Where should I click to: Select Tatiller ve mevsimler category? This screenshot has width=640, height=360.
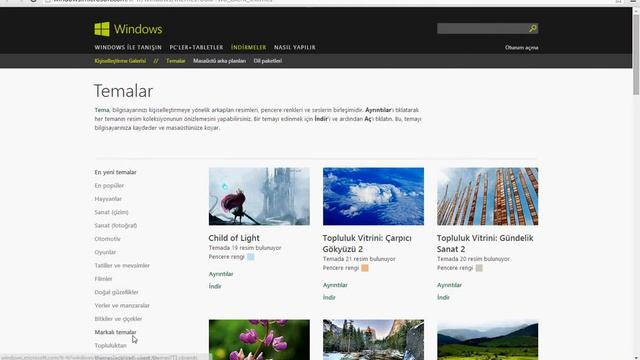[x=122, y=265]
